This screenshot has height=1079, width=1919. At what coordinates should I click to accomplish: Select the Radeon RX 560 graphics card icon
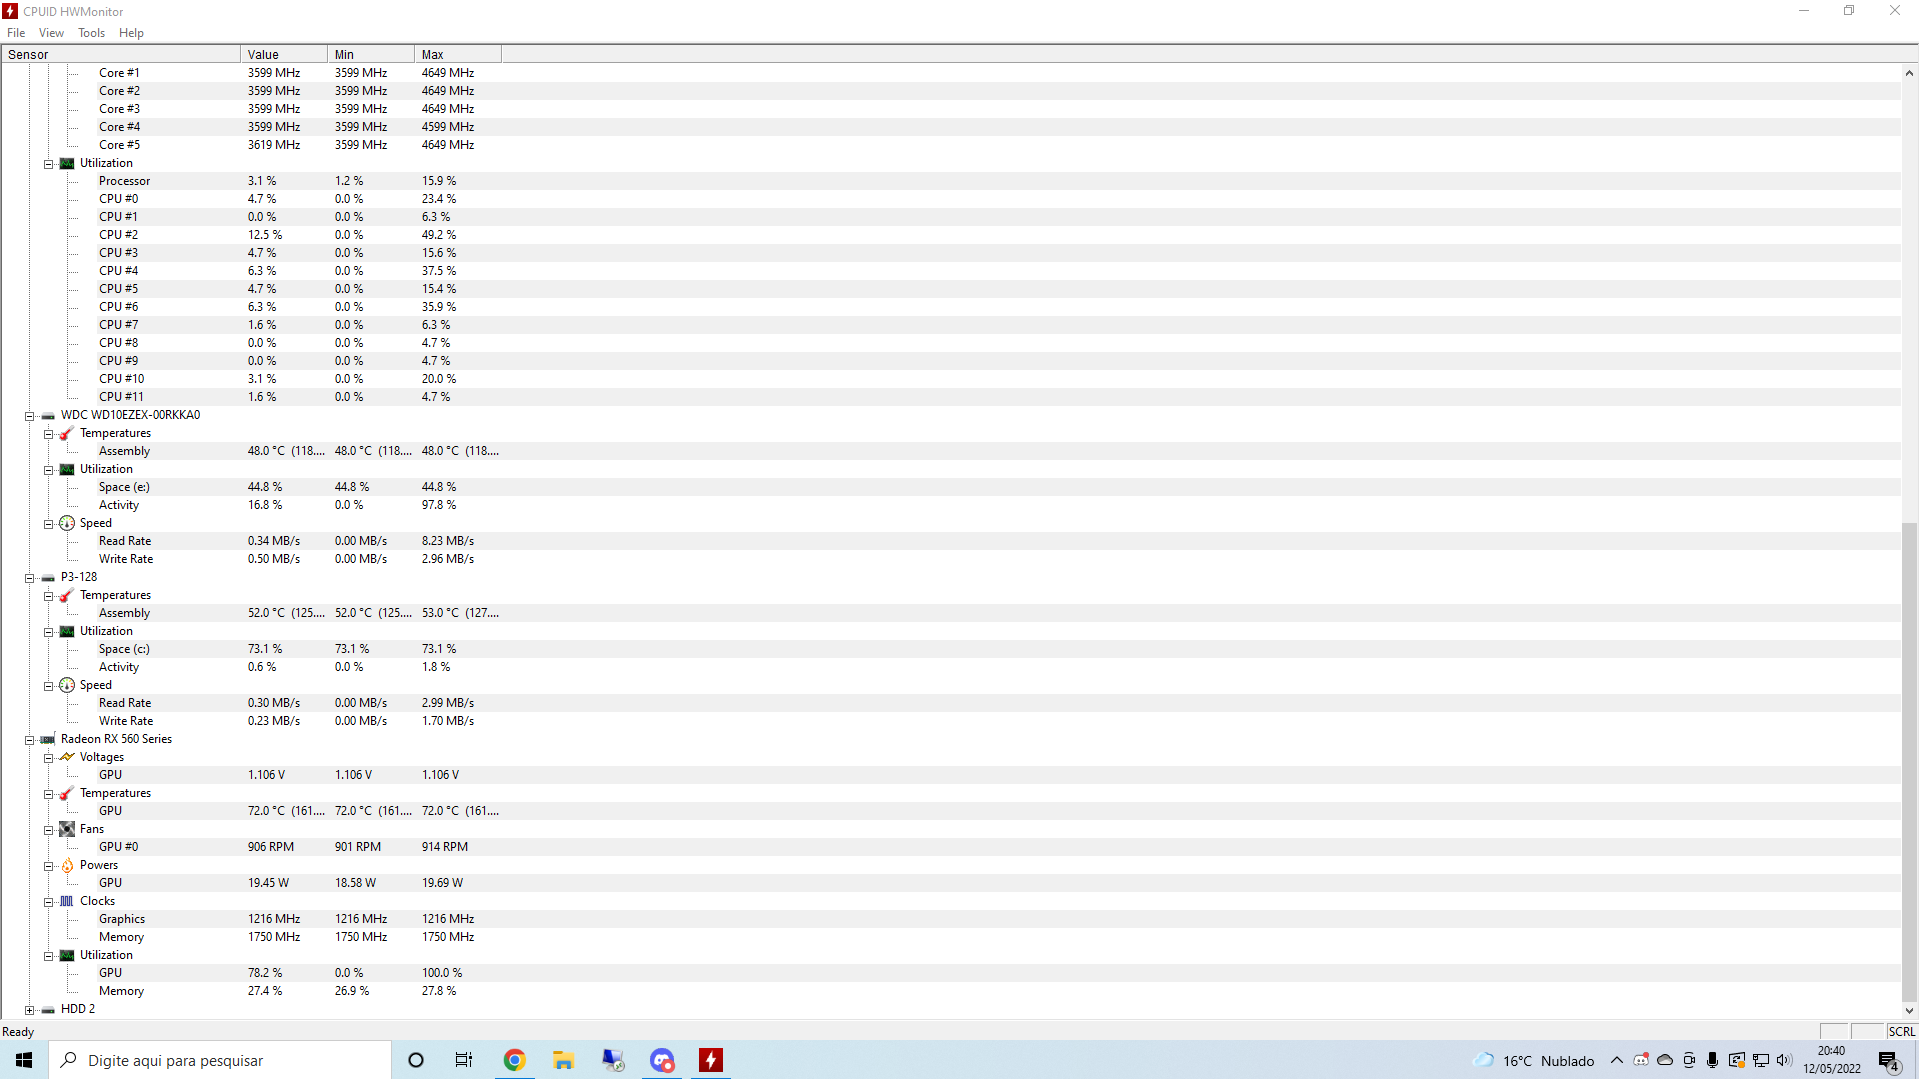tap(48, 739)
